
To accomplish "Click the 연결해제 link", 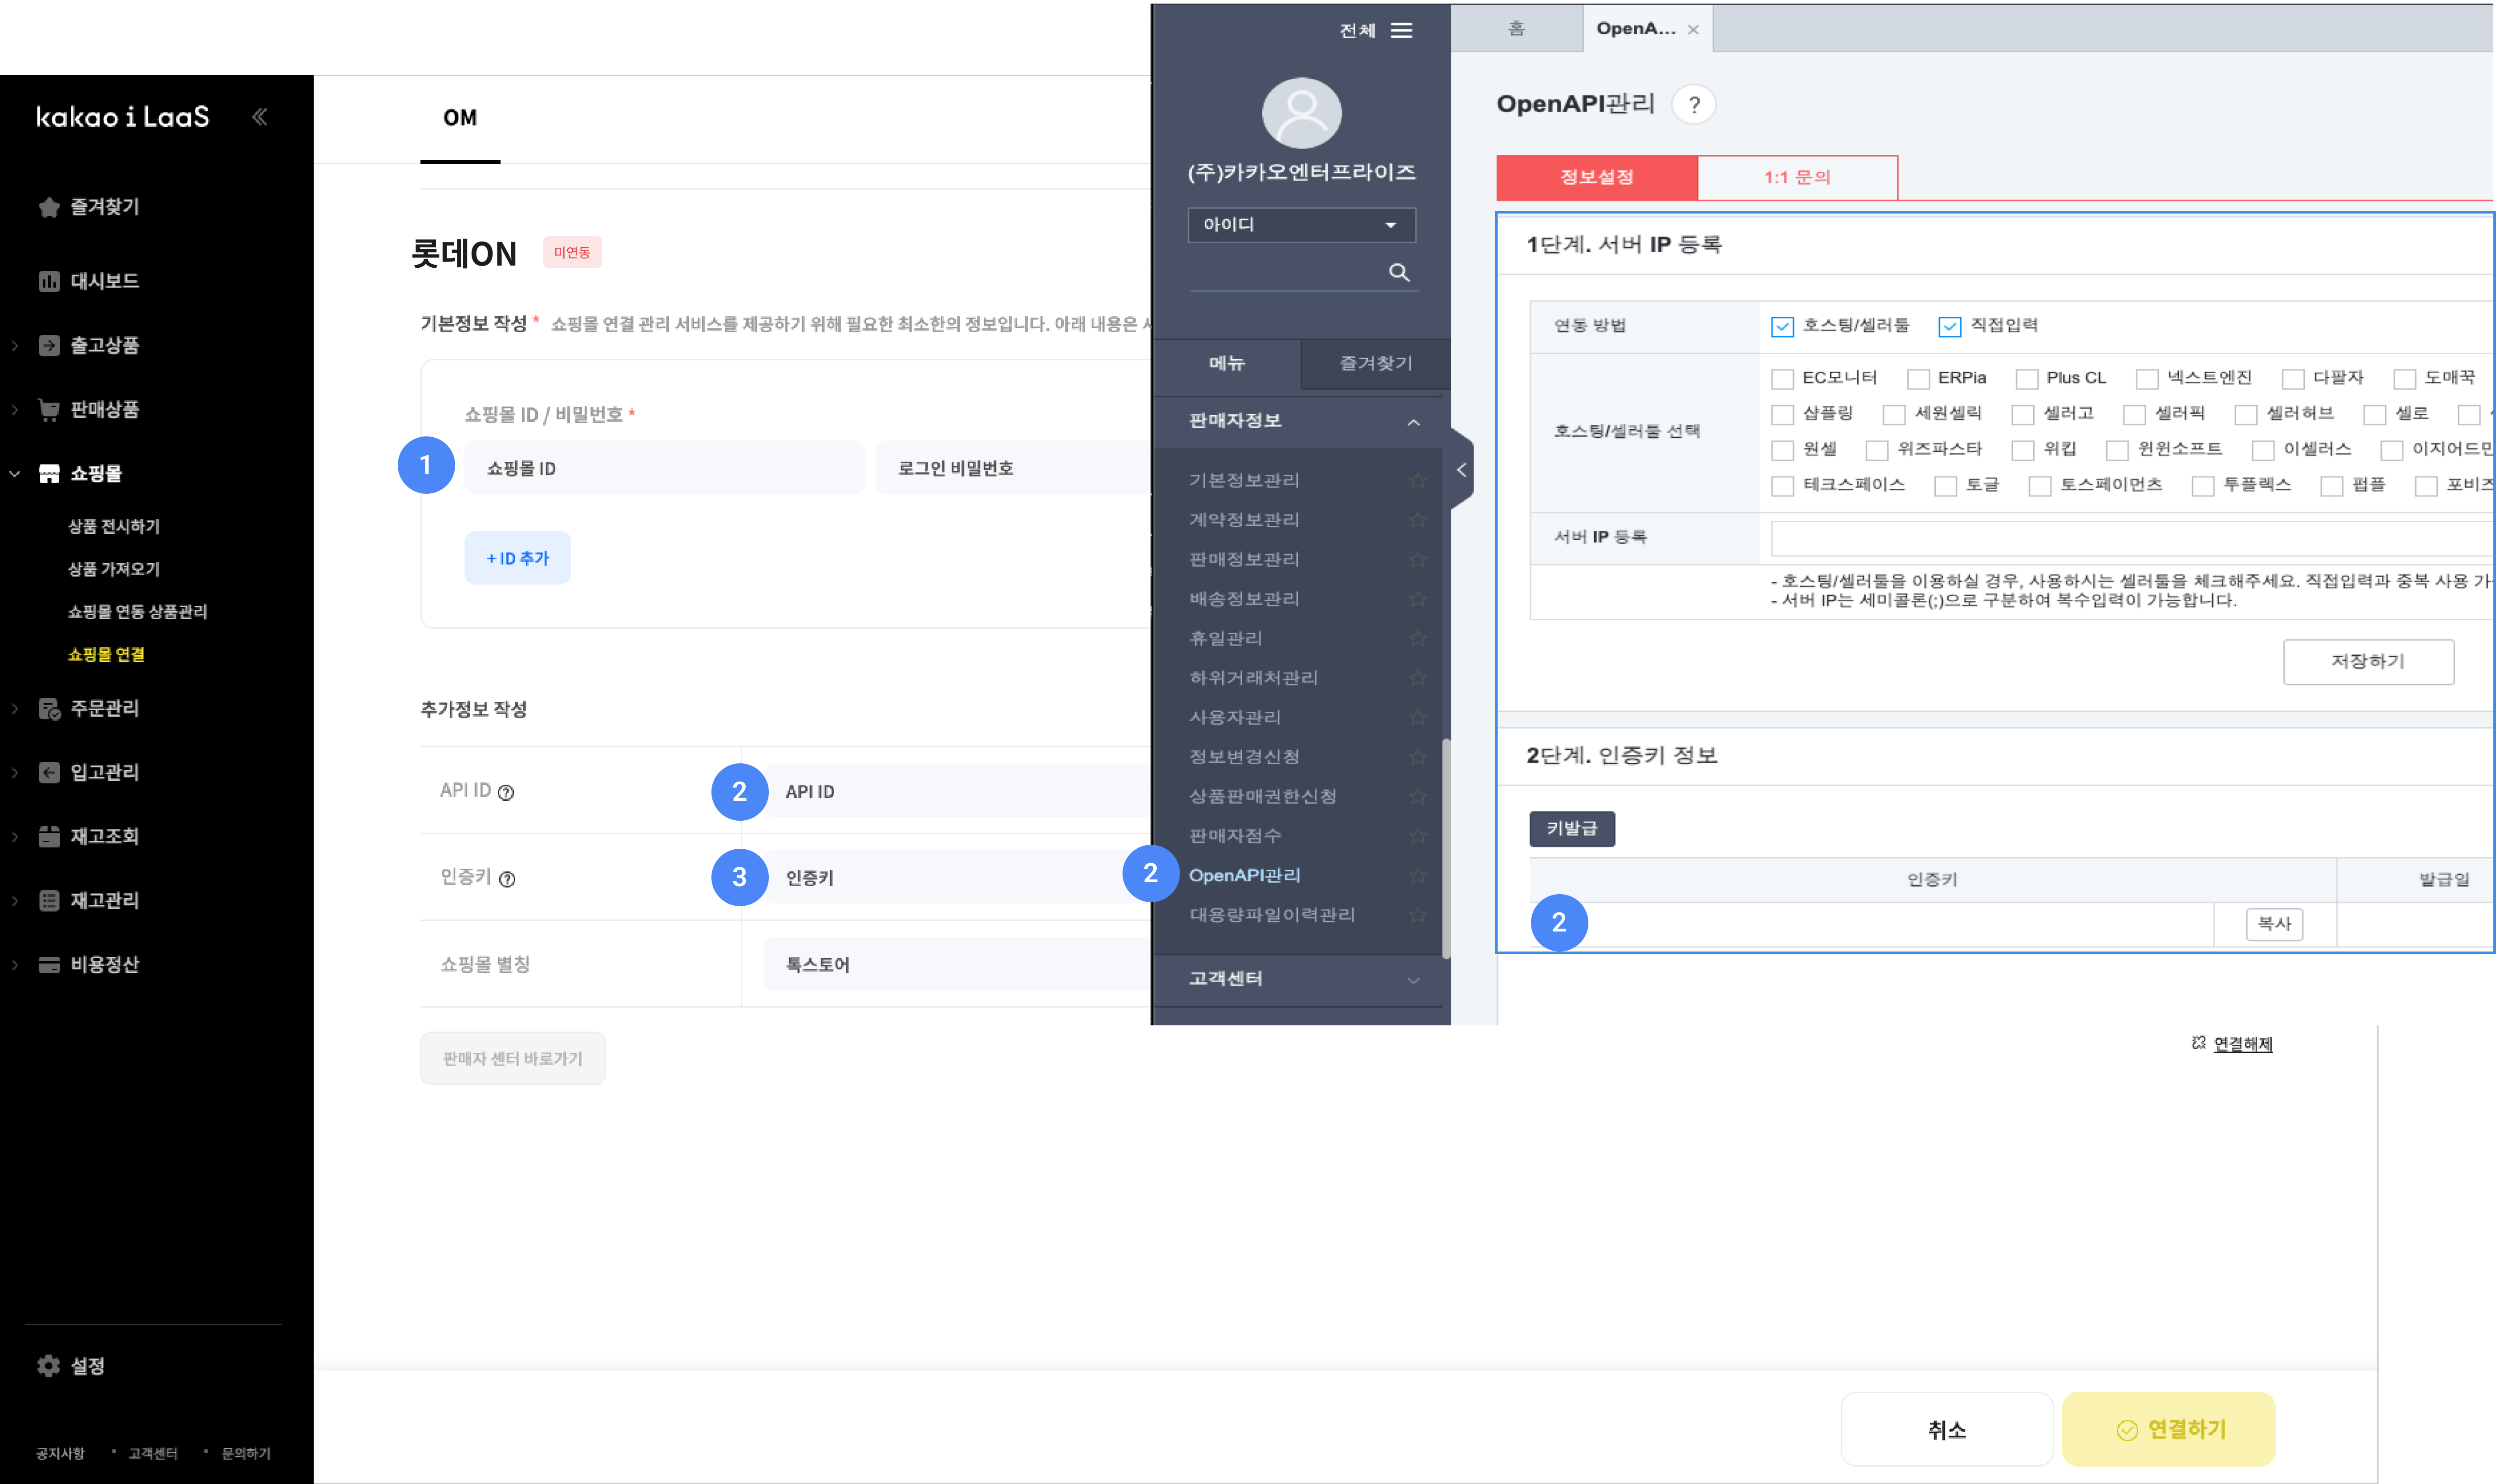I will pos(2242,1044).
